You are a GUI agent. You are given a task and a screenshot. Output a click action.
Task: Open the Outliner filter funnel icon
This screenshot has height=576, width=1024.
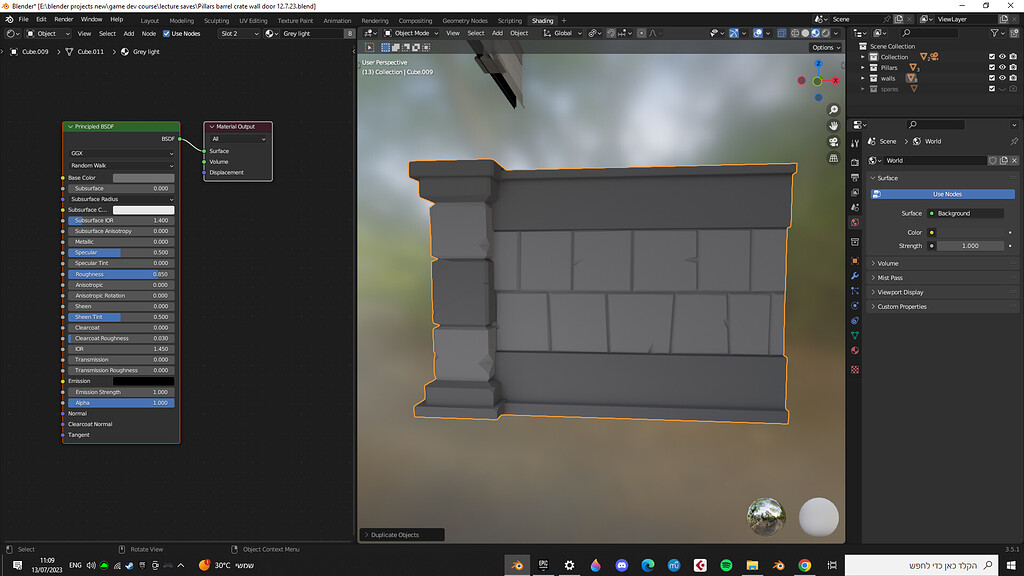pos(996,33)
